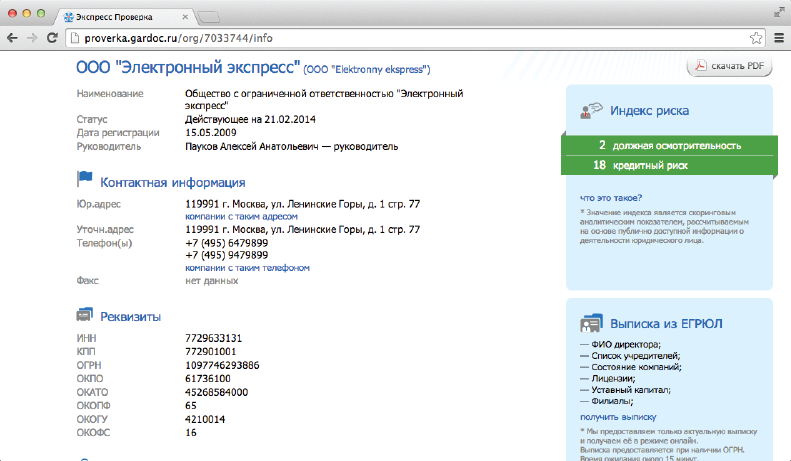Image resolution: width=791 pixels, height=461 pixels.
Task: Click the Уточн.адрес address line
Action: pyautogui.click(x=303, y=229)
